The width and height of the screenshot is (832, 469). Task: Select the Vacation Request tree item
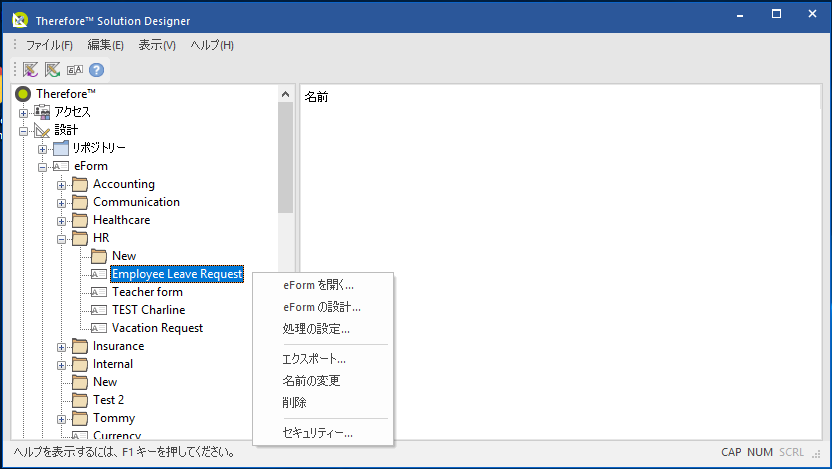coord(157,328)
